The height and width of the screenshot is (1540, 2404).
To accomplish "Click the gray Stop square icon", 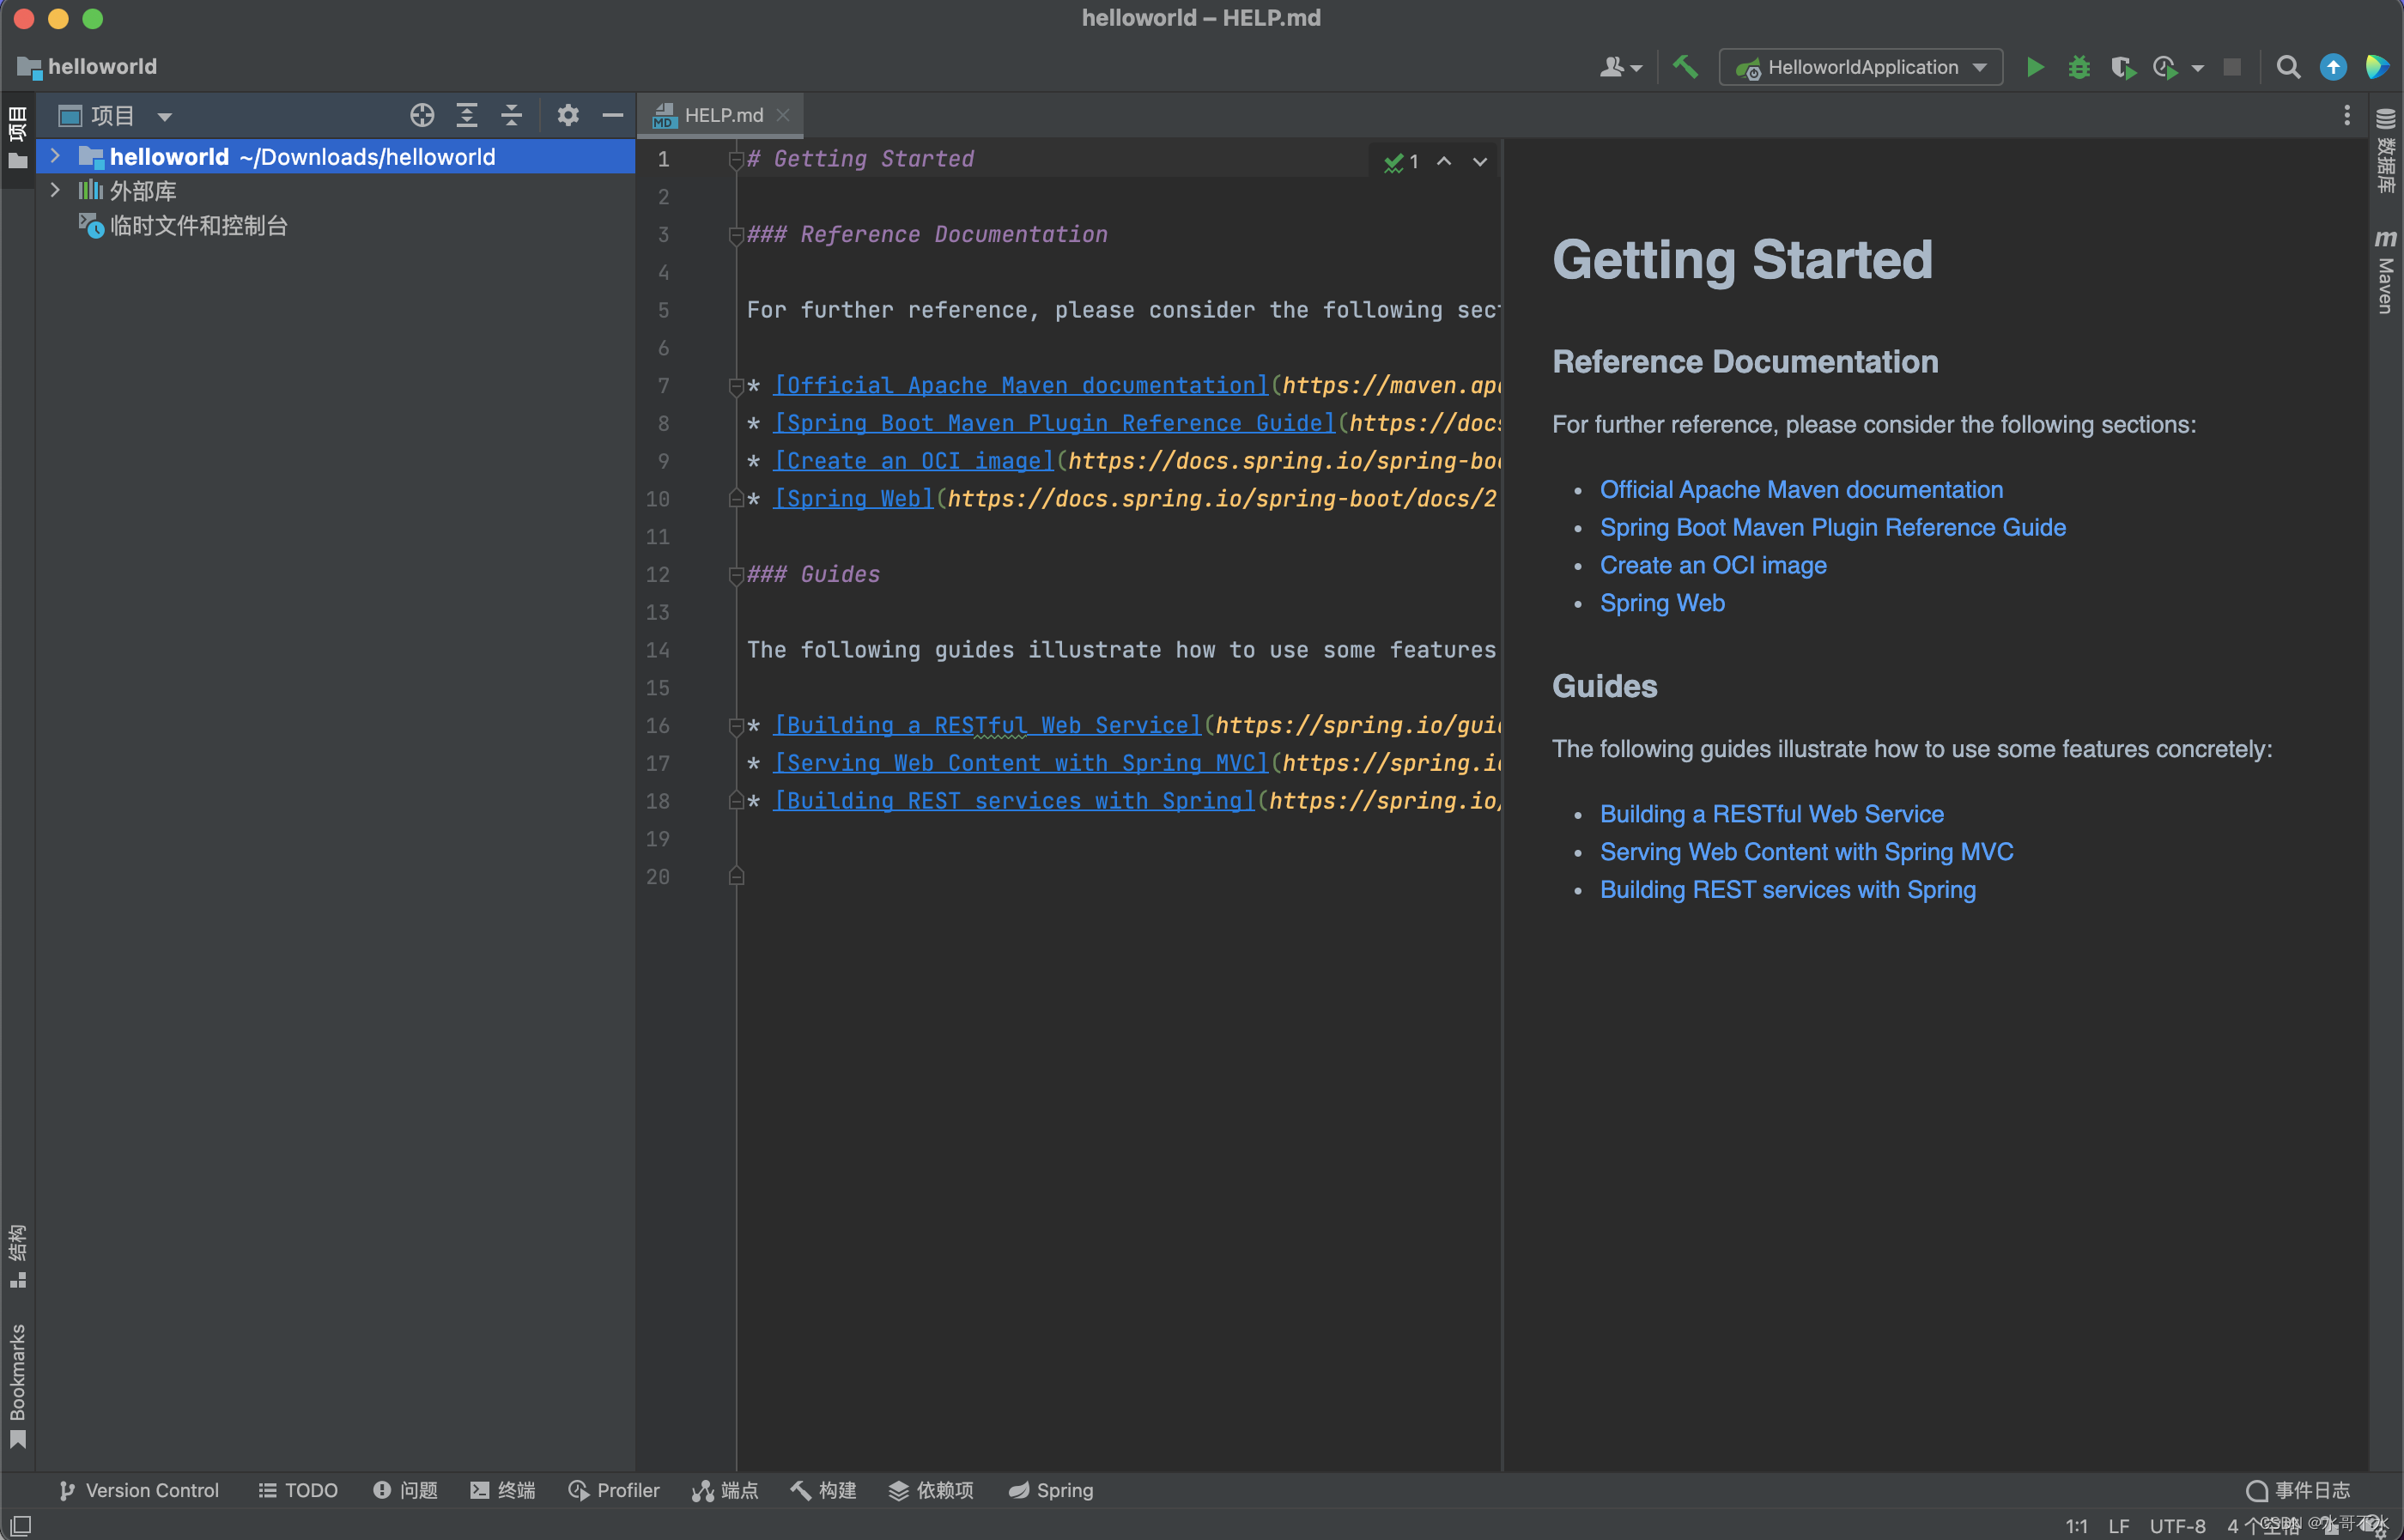I will point(2232,67).
